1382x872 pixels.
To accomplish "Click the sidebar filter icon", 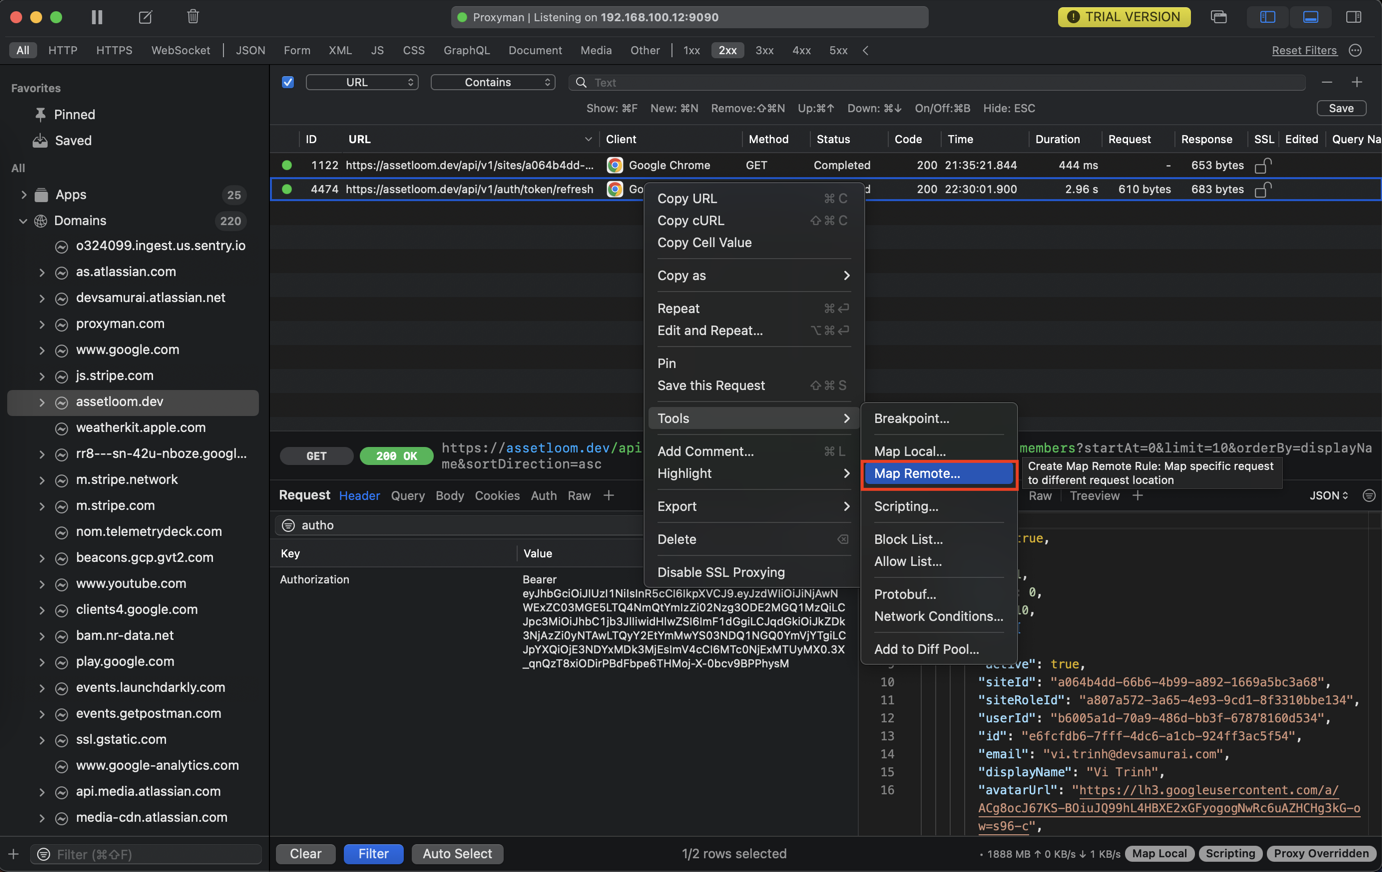I will click(43, 854).
